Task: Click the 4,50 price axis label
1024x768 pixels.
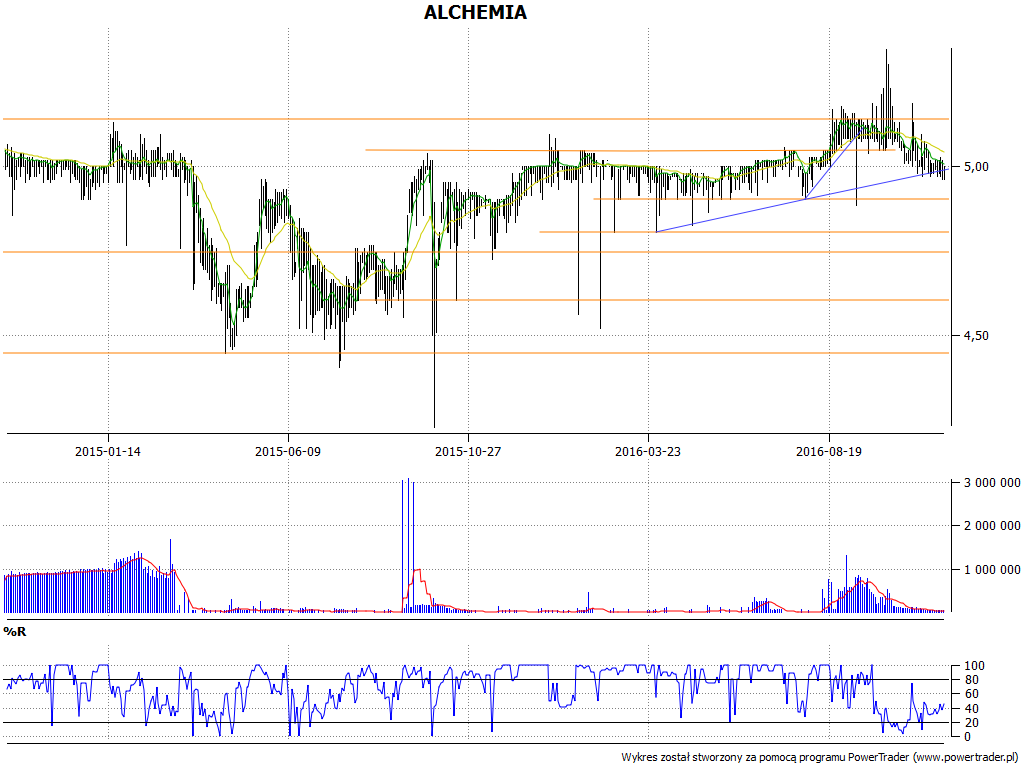Action: point(976,336)
